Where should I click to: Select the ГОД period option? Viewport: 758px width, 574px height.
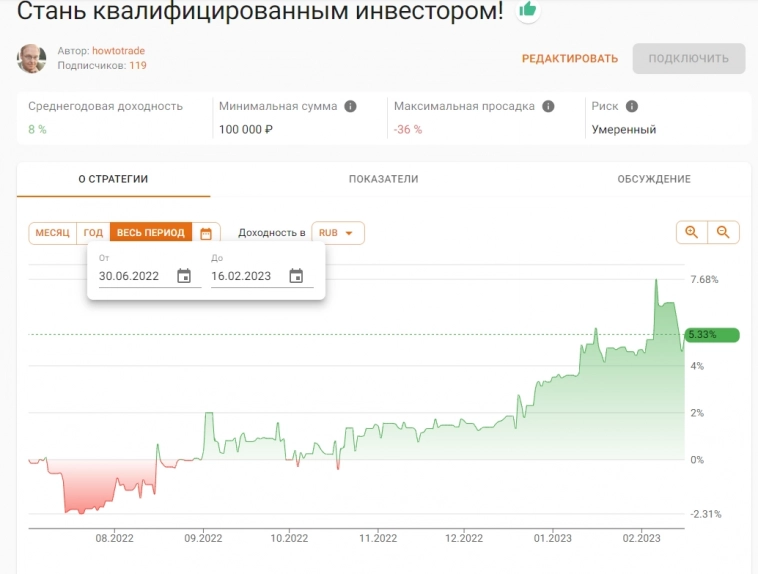click(93, 233)
